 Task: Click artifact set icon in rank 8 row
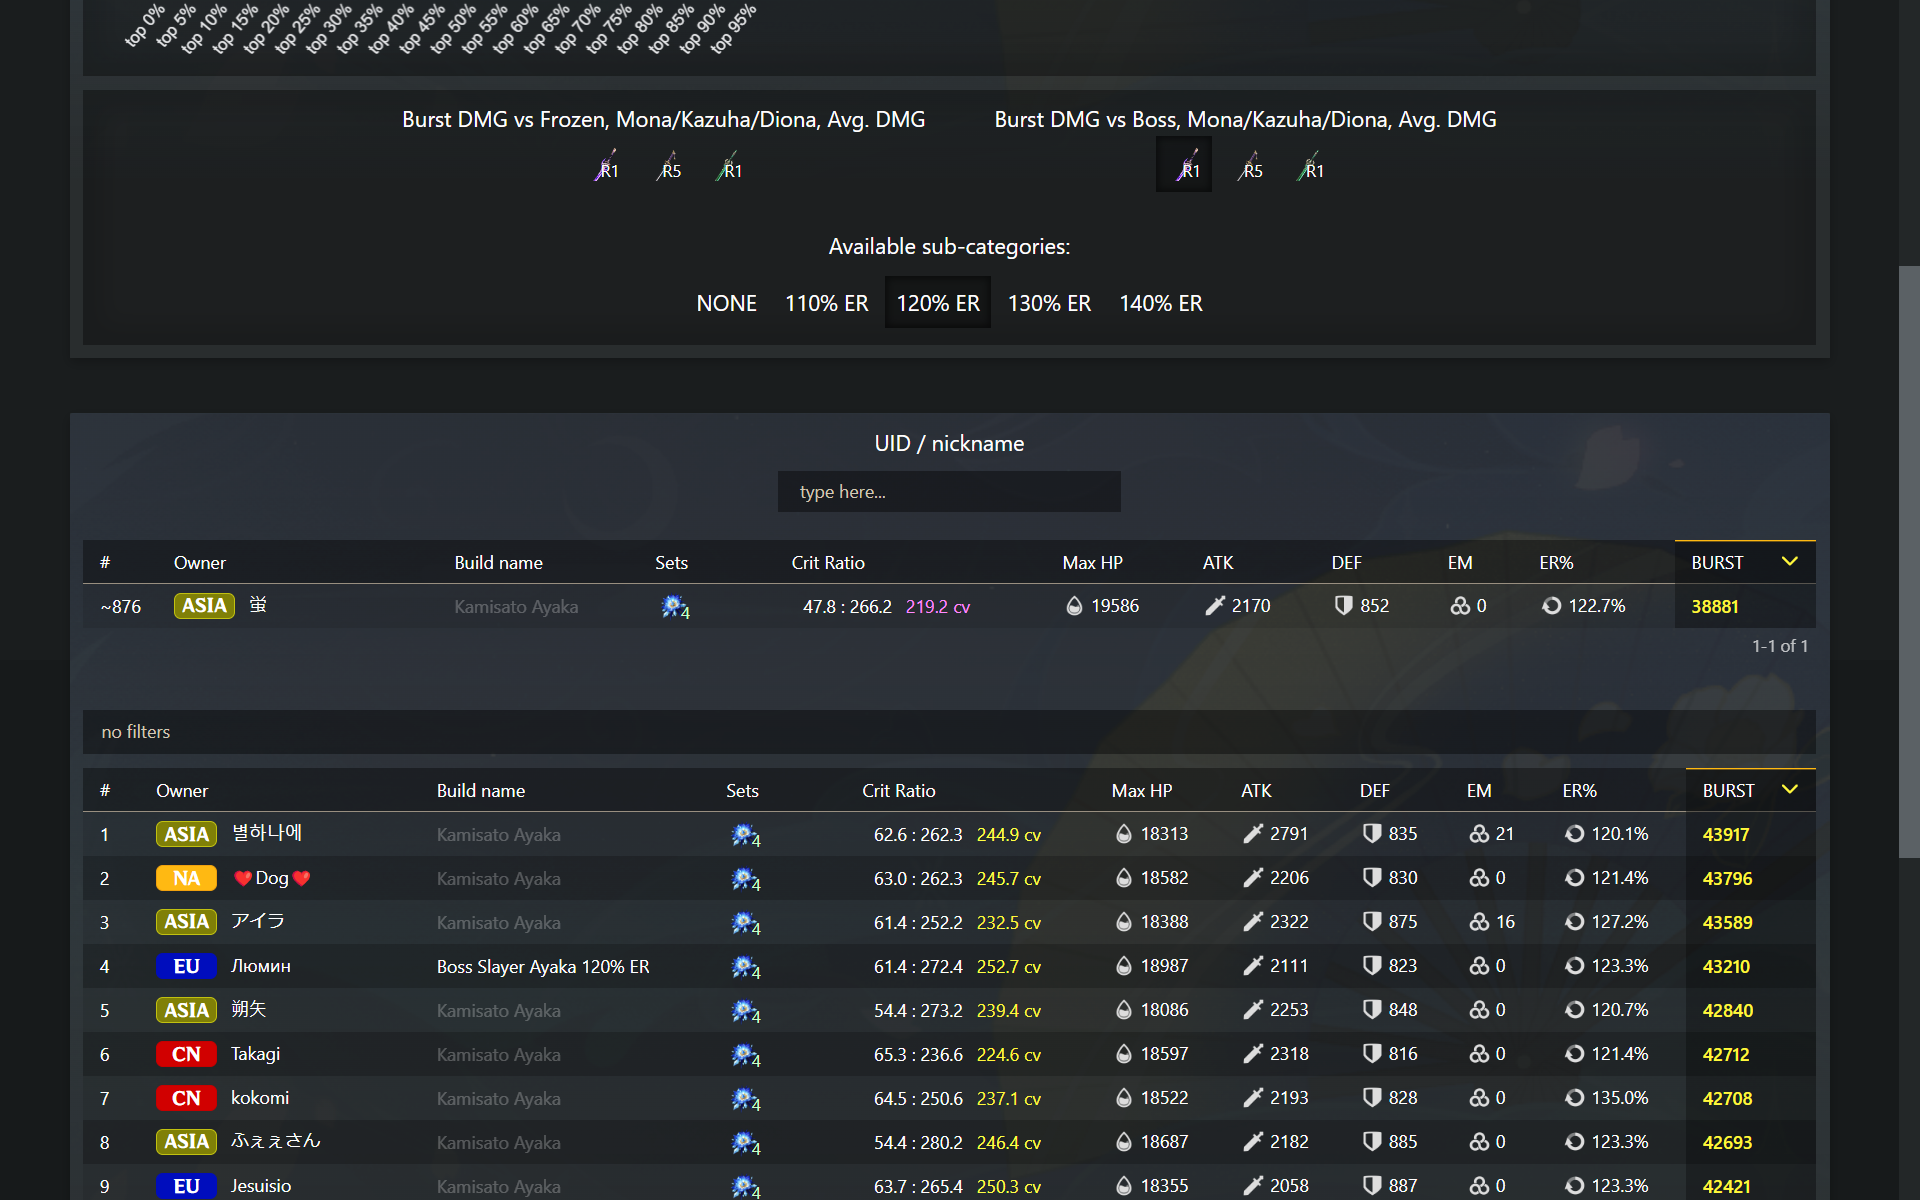[x=746, y=1143]
